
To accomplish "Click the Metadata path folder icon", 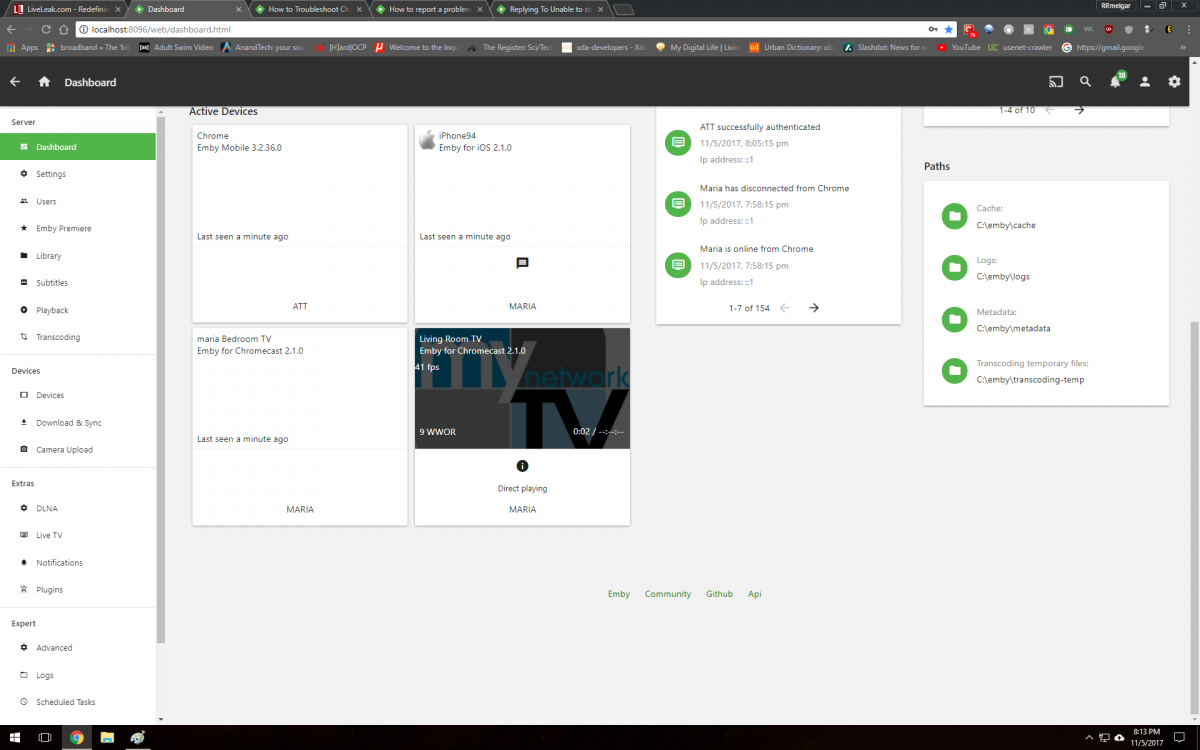I will pos(954,320).
